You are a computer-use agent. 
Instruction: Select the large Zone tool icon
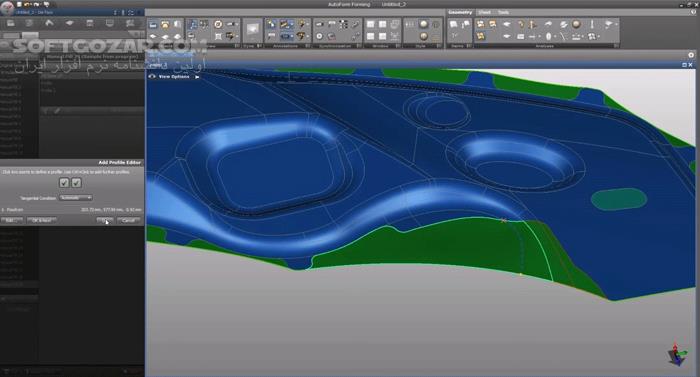click(x=253, y=29)
